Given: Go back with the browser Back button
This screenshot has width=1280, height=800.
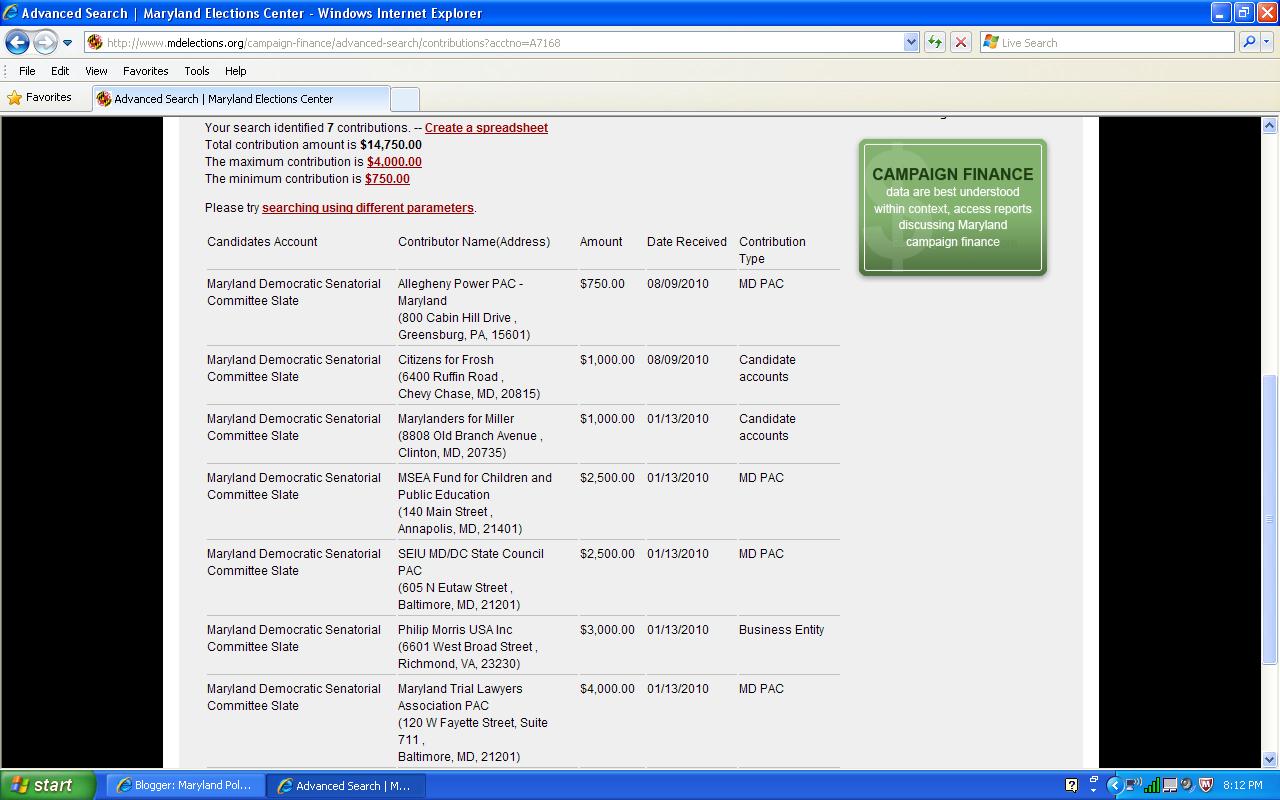Looking at the screenshot, I should (17, 42).
